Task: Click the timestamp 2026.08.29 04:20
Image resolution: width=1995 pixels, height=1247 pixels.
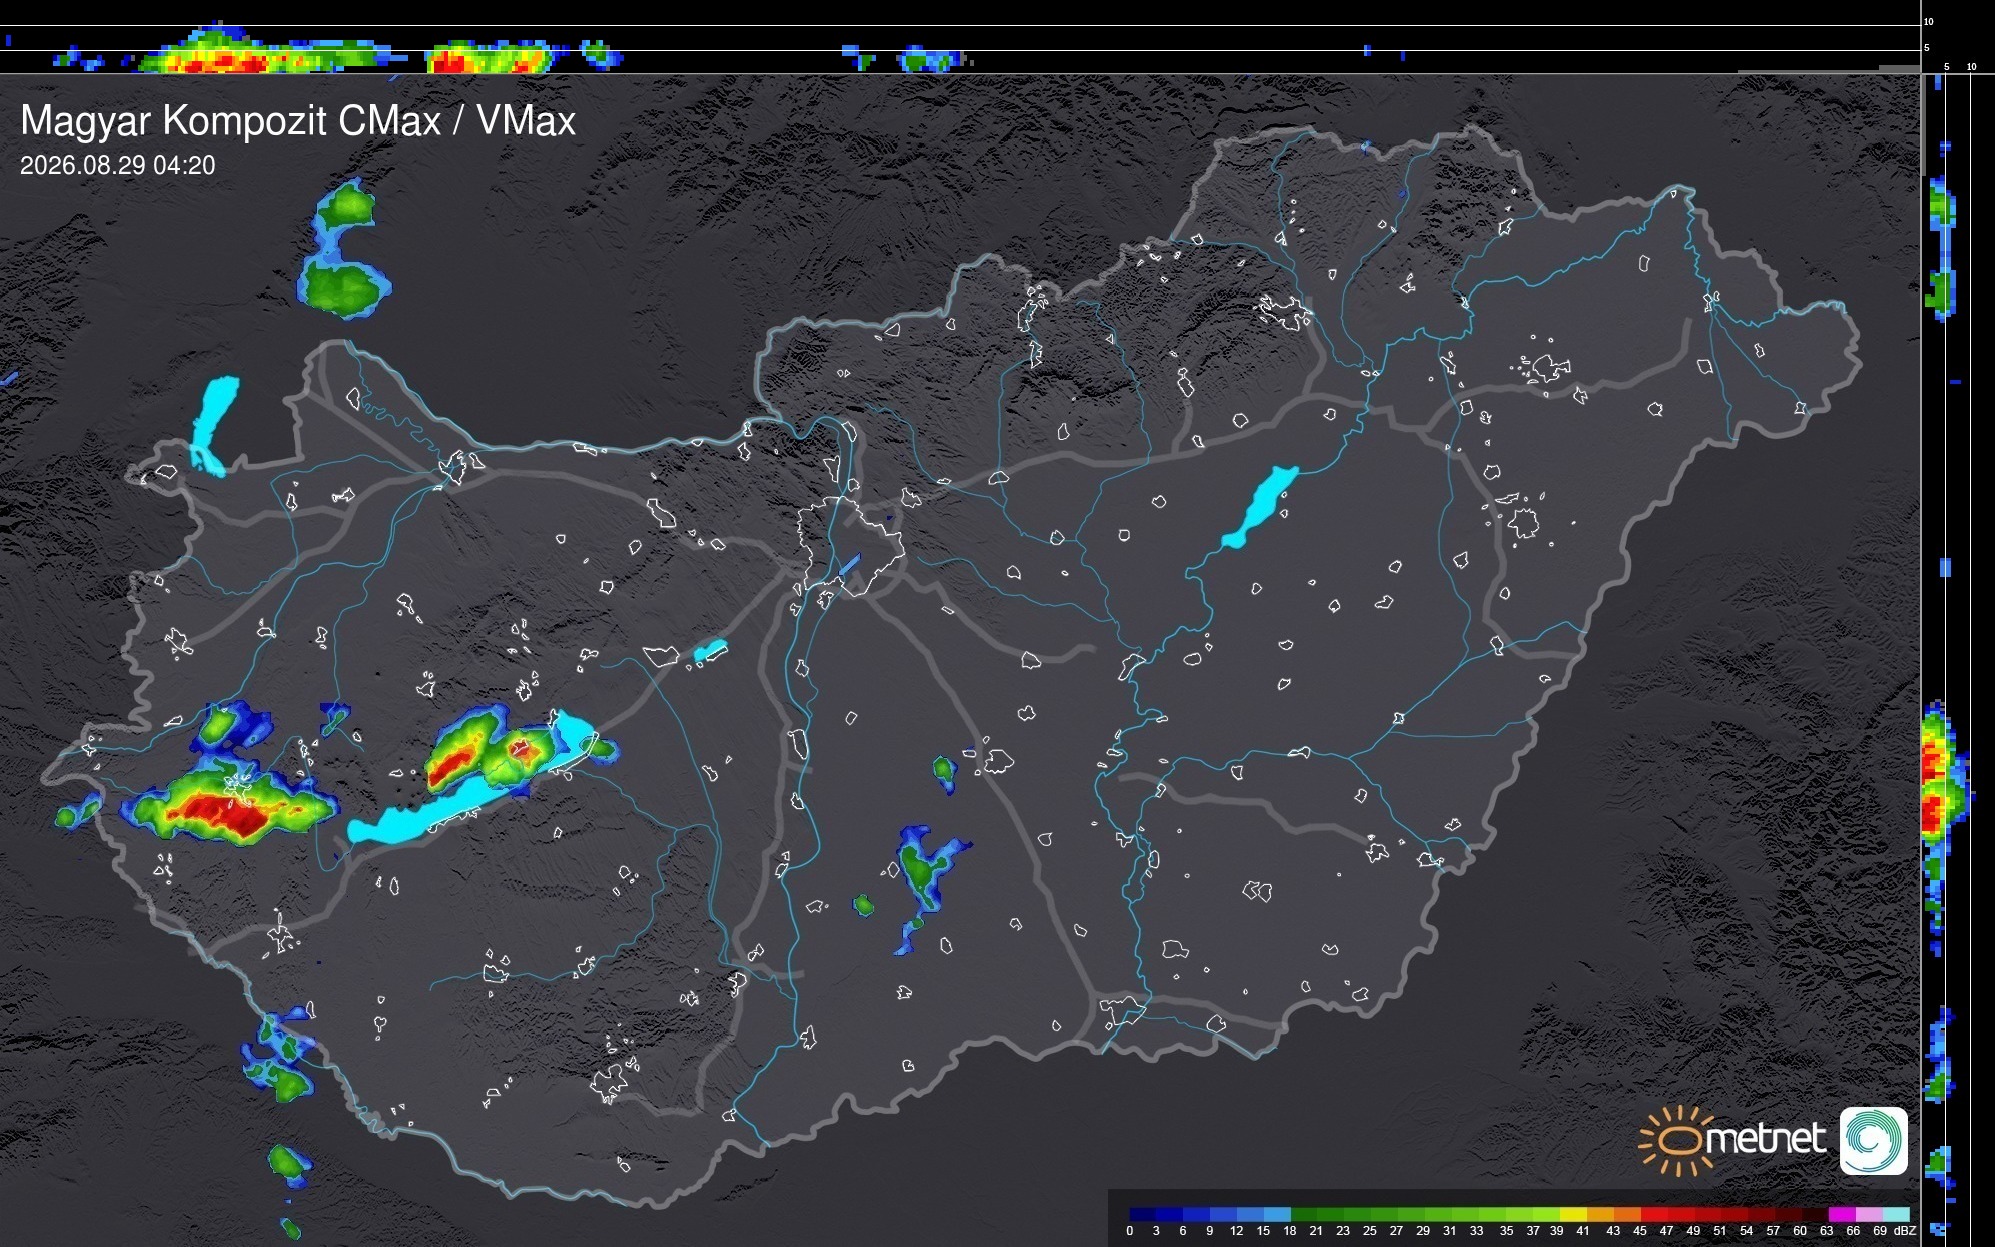Action: 118,165
